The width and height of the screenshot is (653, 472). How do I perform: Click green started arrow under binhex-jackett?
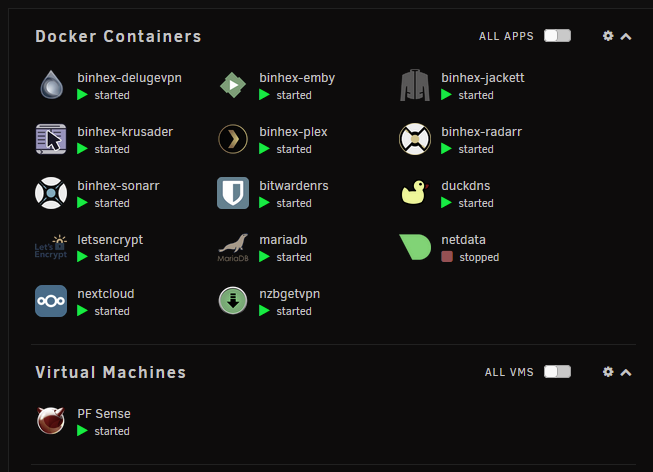click(446, 95)
